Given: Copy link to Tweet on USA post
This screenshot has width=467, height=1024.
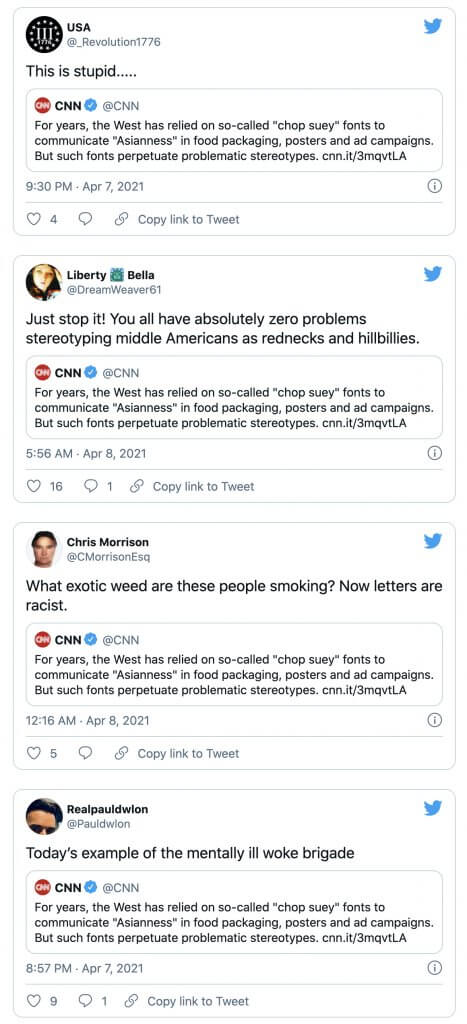Looking at the screenshot, I should 177,219.
